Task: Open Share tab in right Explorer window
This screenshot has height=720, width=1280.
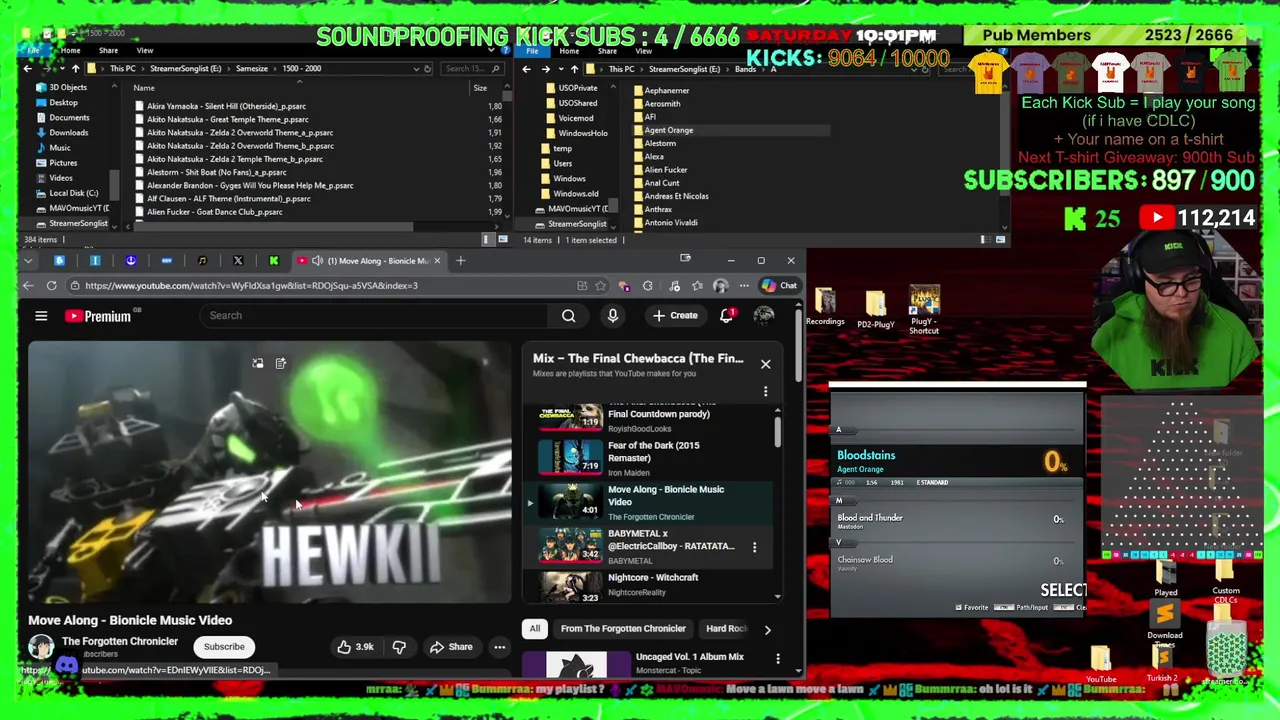Action: [607, 50]
